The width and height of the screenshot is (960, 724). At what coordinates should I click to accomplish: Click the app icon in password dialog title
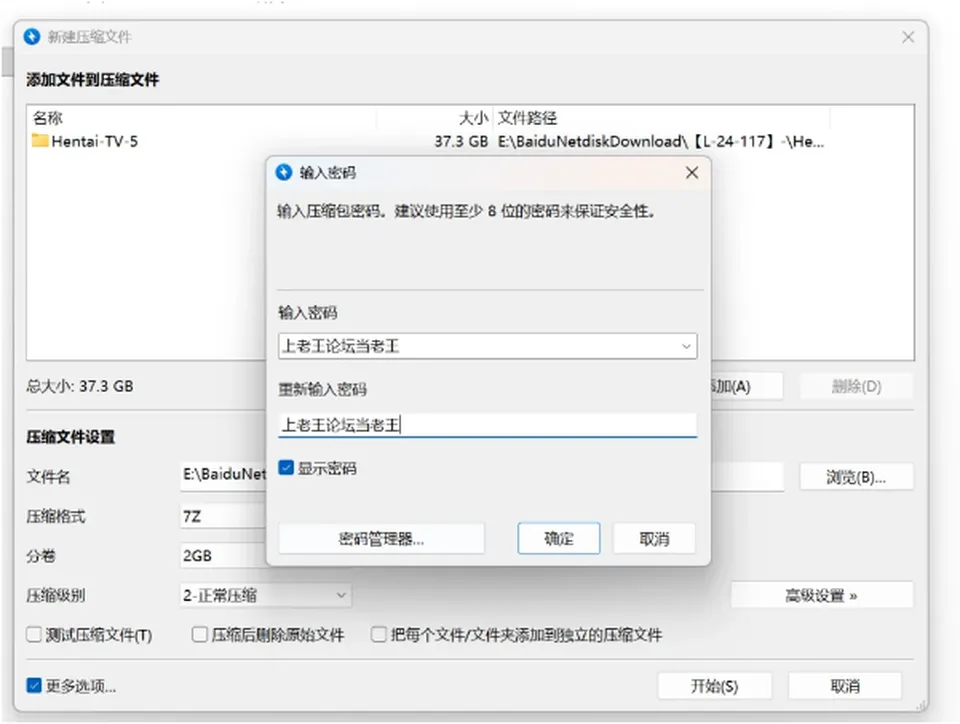[x=283, y=173]
